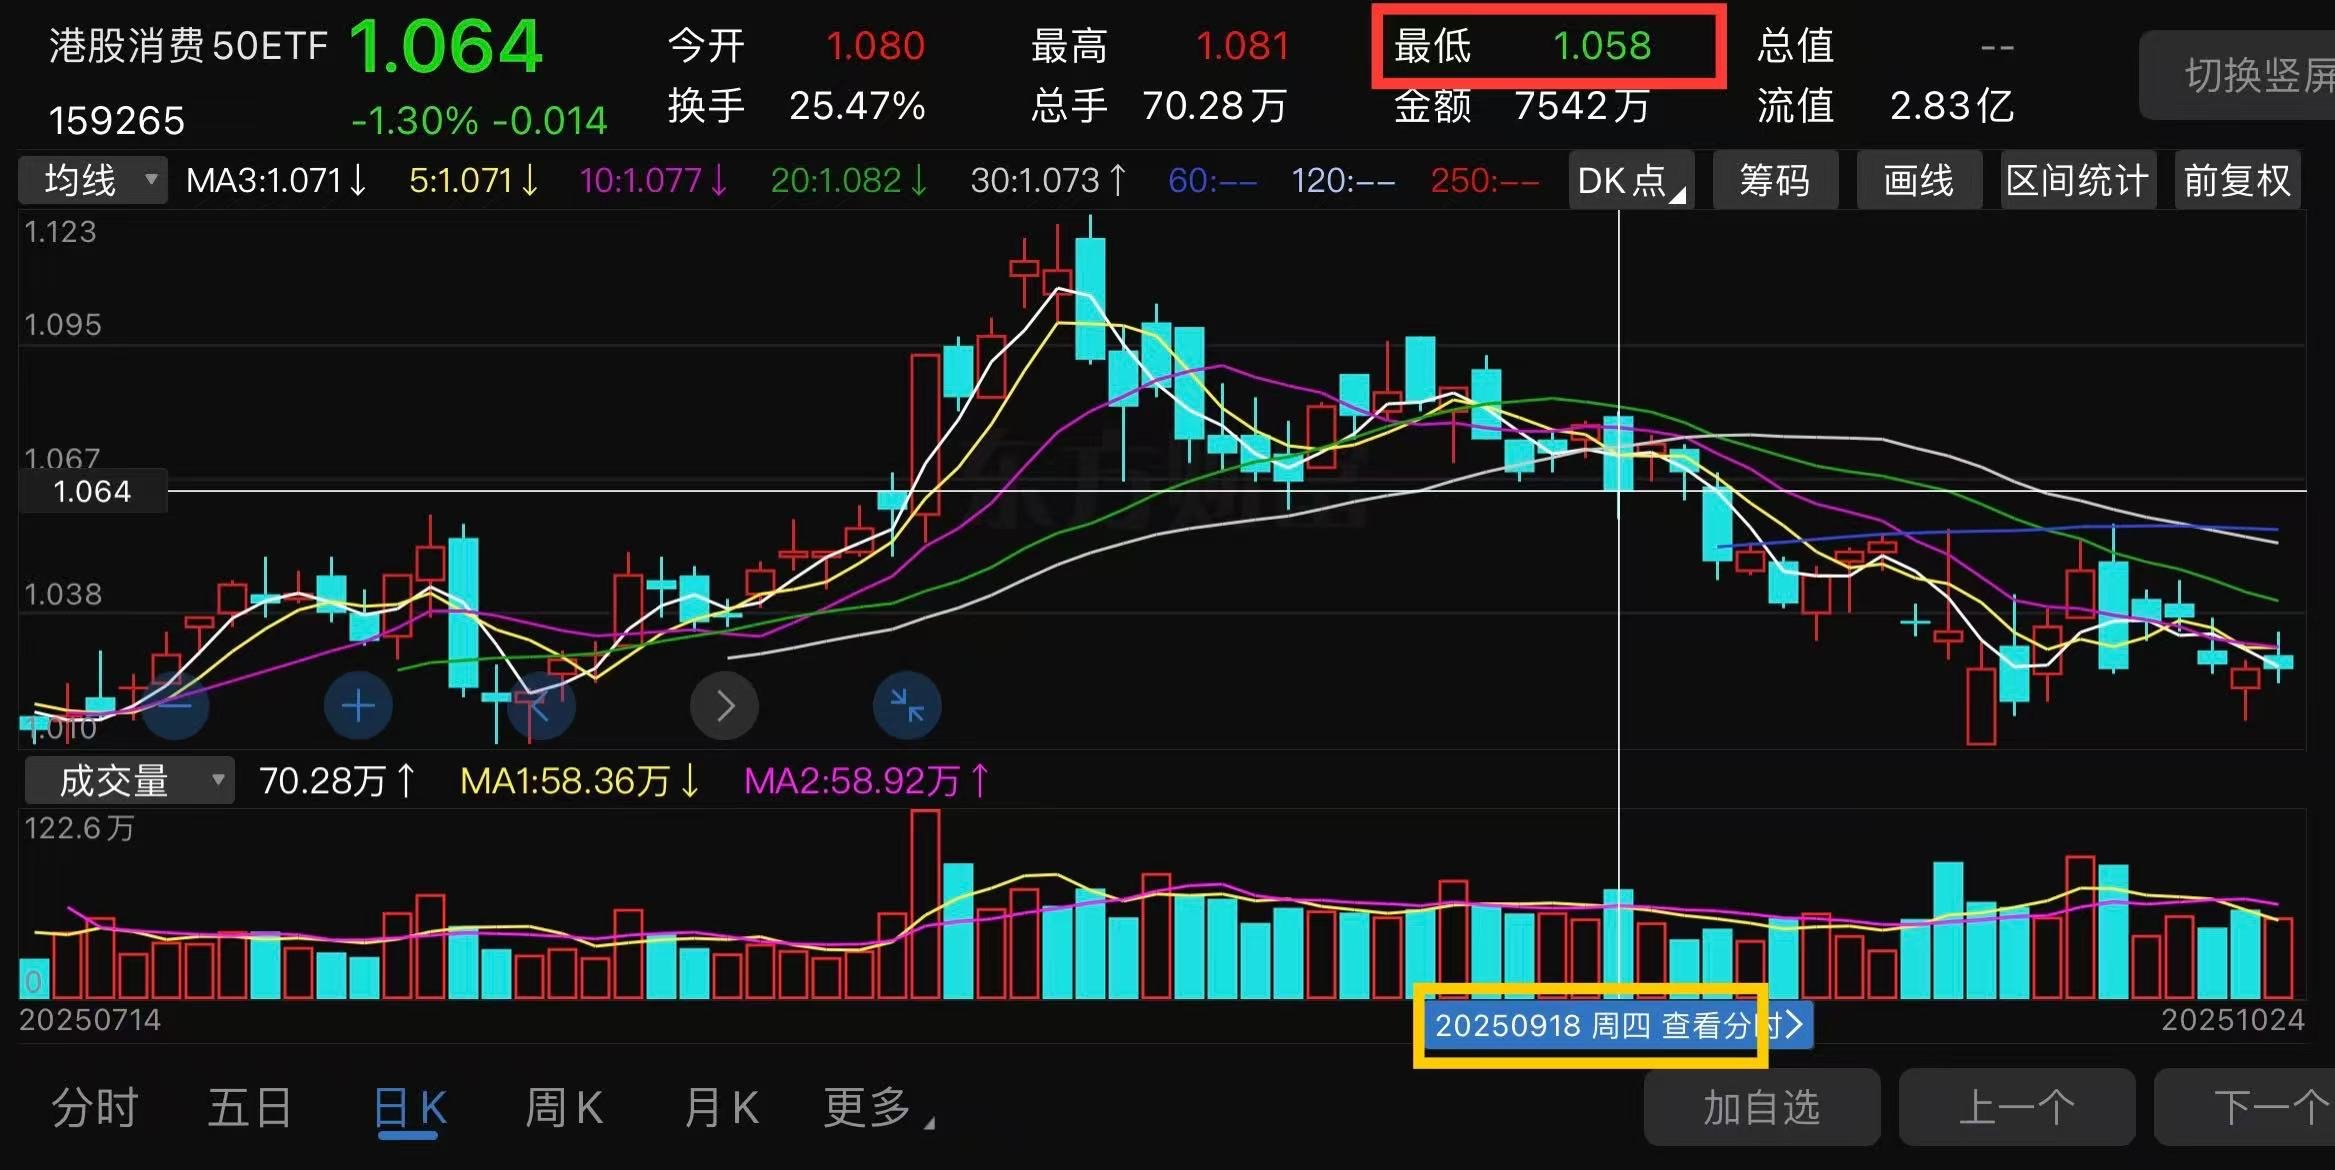Click the zoom in plus icon on the chart
2335x1170 pixels.
(x=358, y=706)
